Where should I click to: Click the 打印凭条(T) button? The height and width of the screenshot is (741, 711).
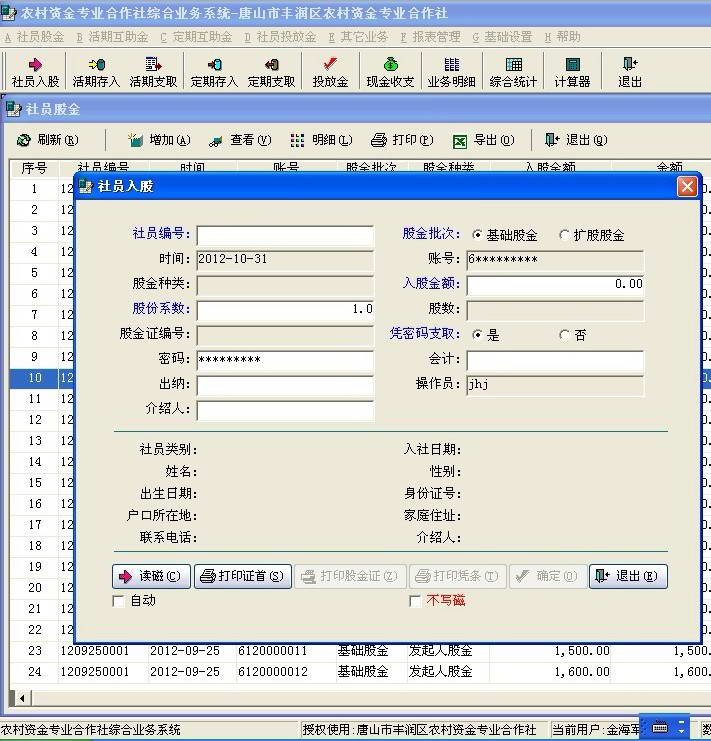[x=458, y=576]
